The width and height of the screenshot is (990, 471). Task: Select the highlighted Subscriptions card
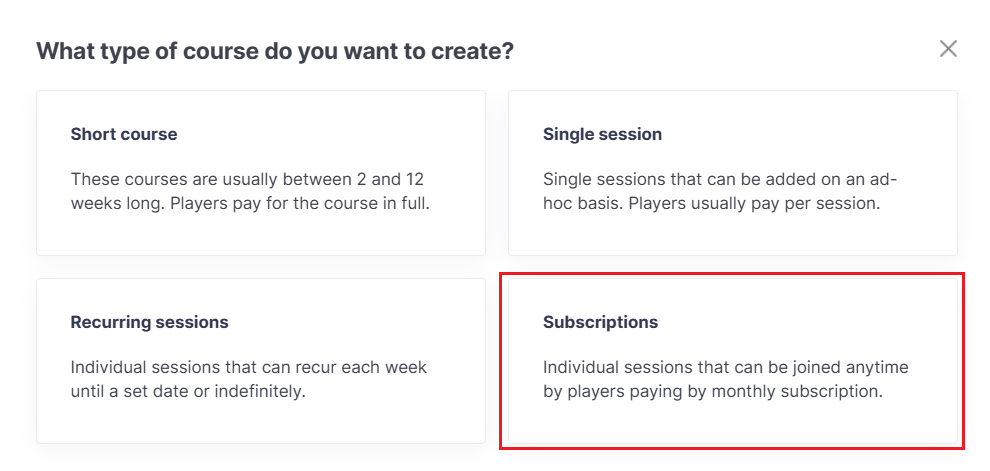[x=732, y=360]
